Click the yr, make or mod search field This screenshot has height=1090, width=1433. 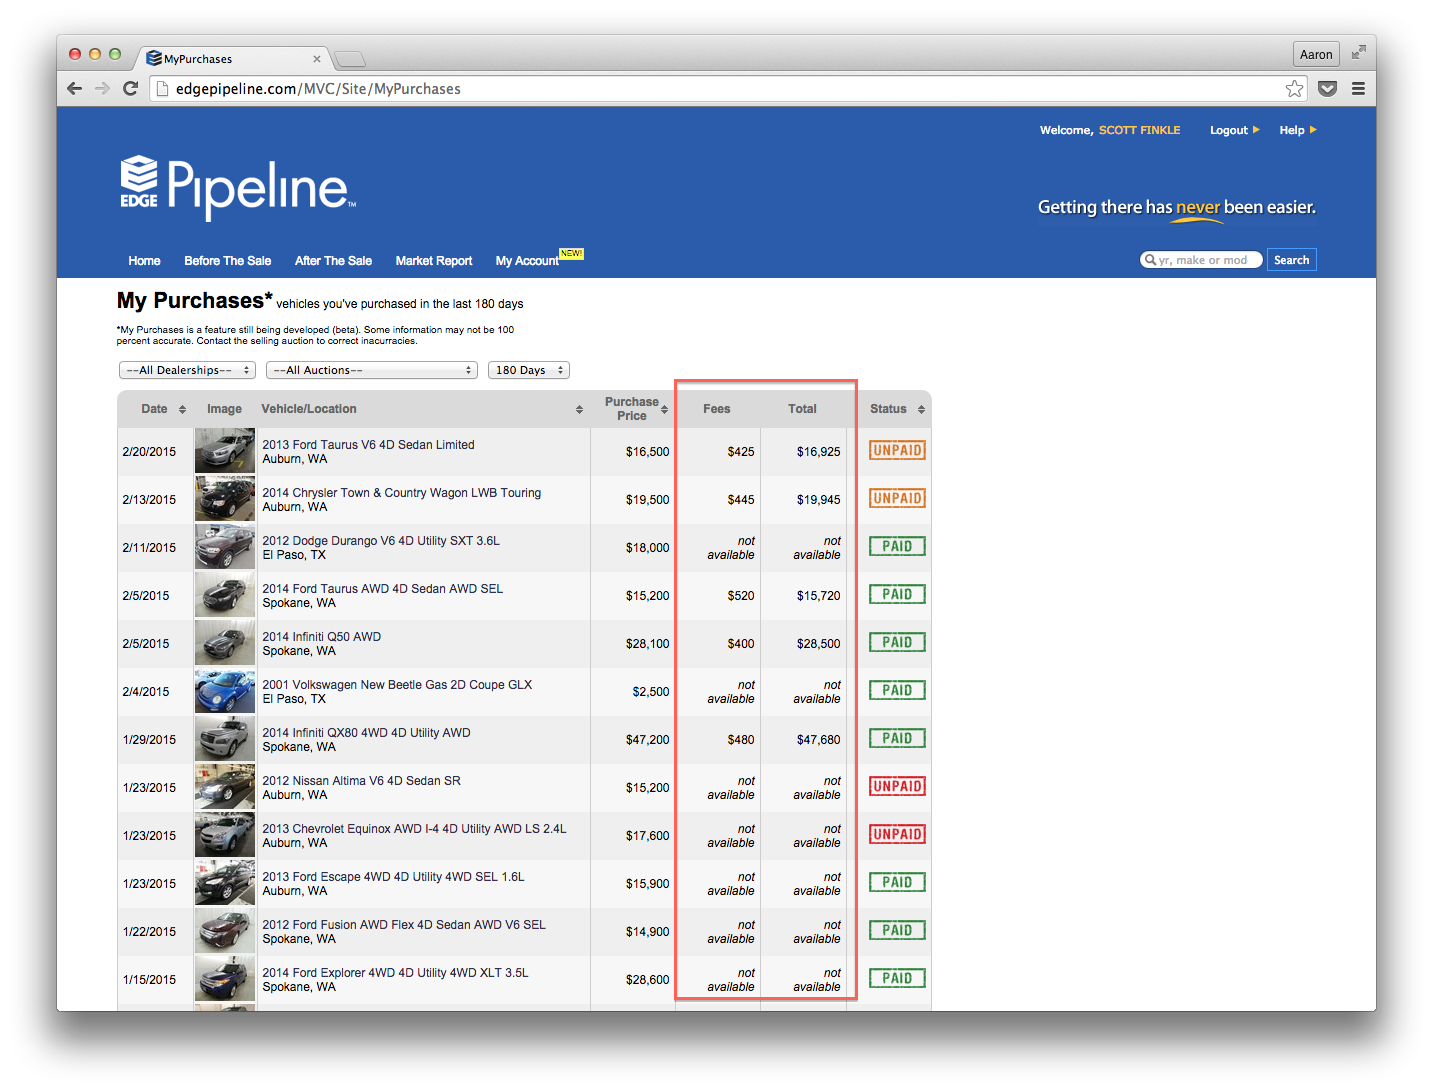1201,260
